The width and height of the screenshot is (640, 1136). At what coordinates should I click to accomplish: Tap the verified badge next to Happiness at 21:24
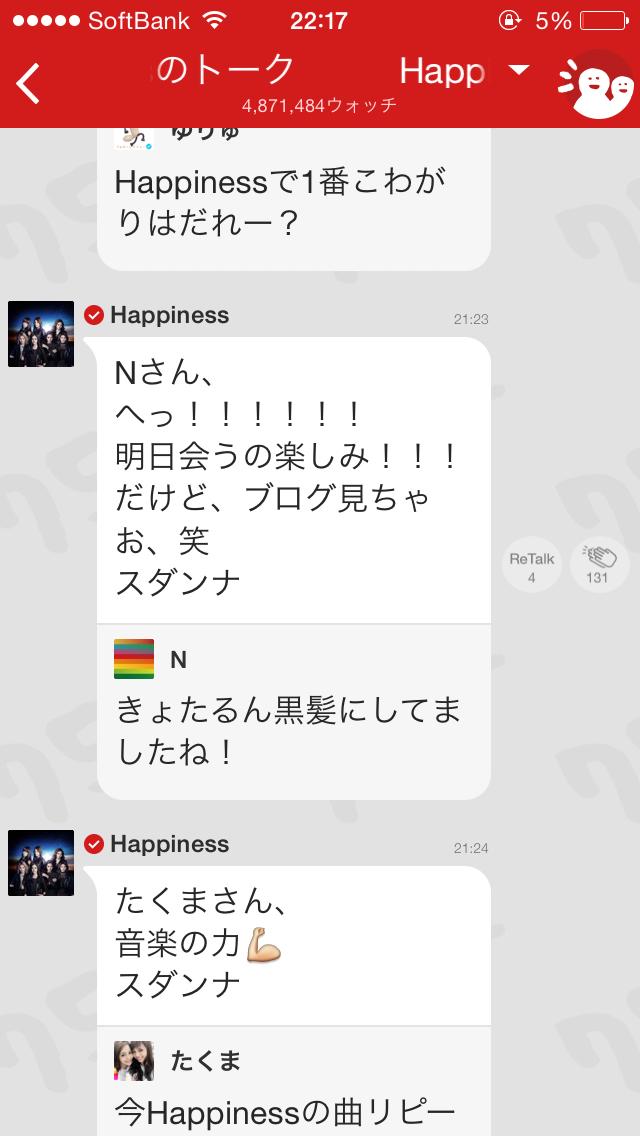click(94, 844)
